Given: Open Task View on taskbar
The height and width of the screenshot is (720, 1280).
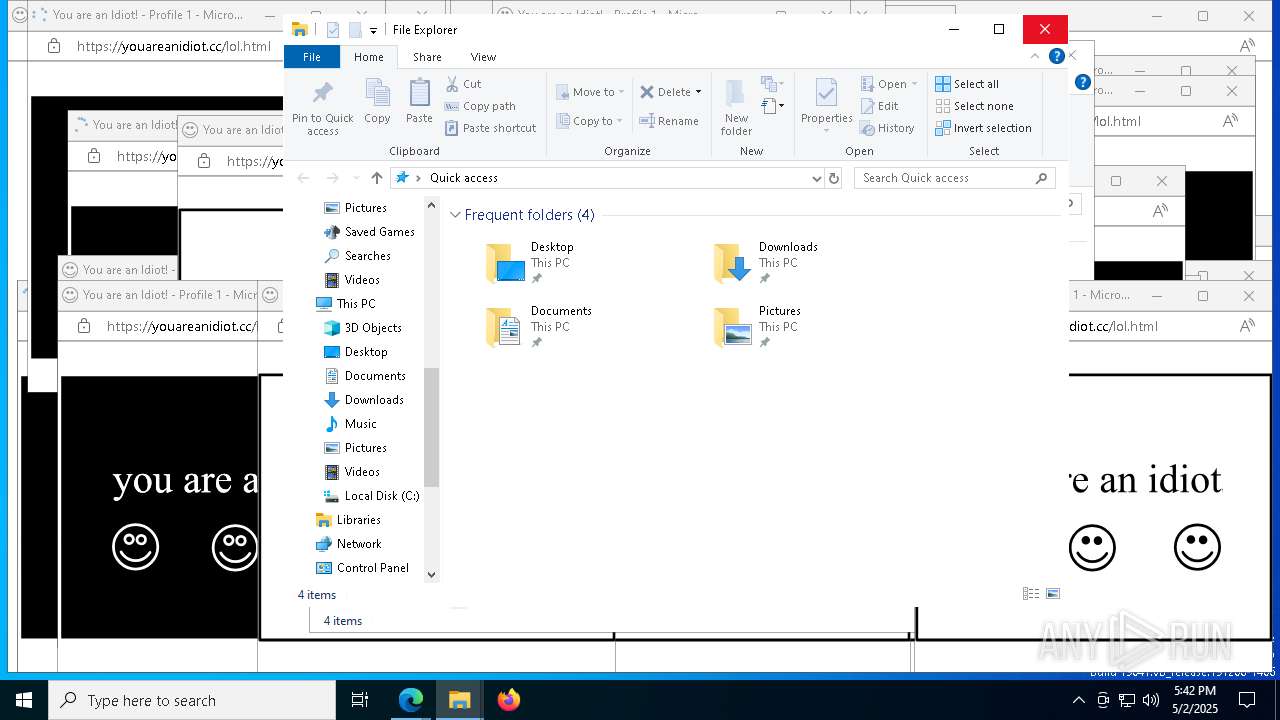Looking at the screenshot, I should pyautogui.click(x=360, y=700).
